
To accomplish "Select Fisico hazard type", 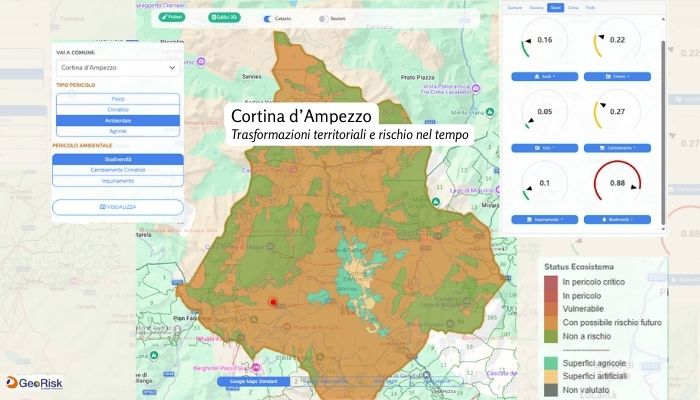I will (x=118, y=99).
